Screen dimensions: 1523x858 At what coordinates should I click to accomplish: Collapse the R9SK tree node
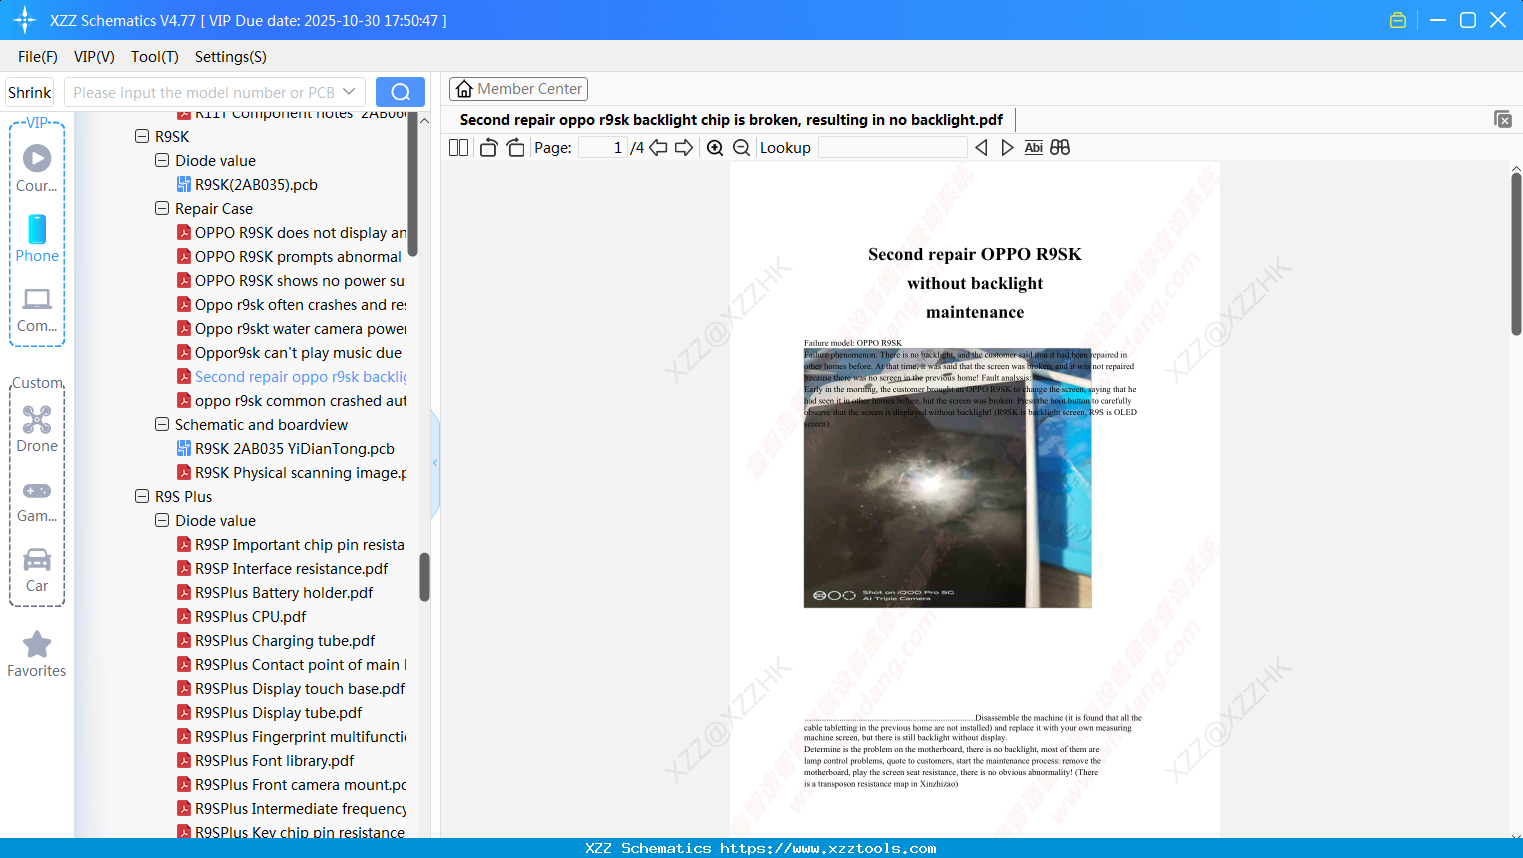[x=142, y=136]
